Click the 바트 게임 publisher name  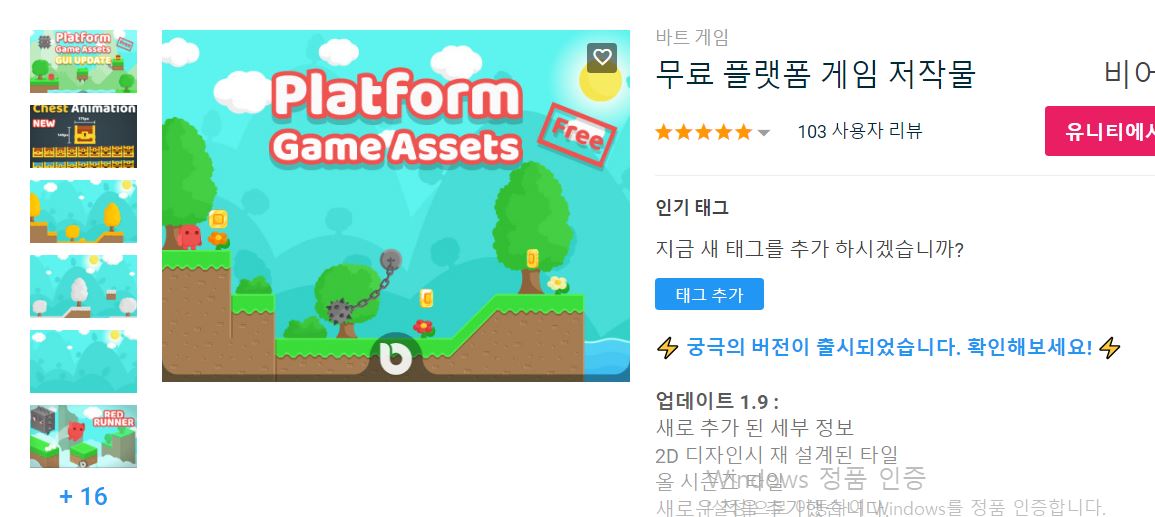(x=692, y=37)
